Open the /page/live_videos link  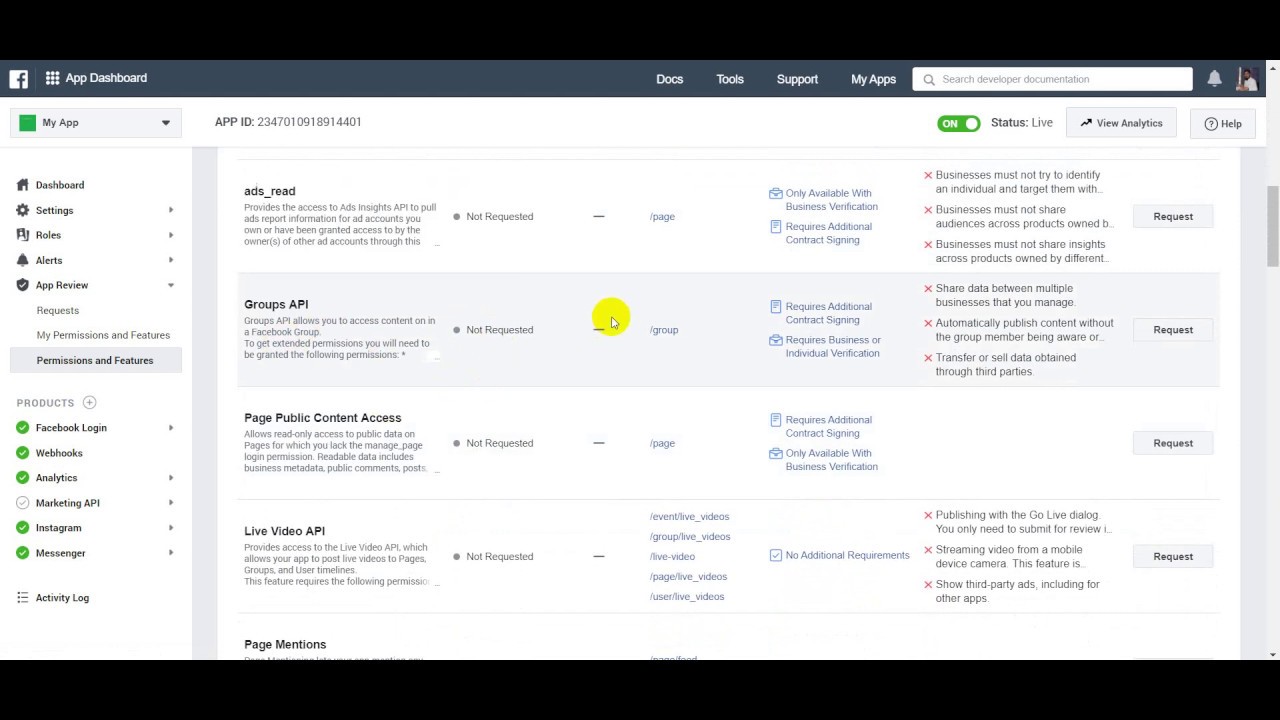point(688,576)
